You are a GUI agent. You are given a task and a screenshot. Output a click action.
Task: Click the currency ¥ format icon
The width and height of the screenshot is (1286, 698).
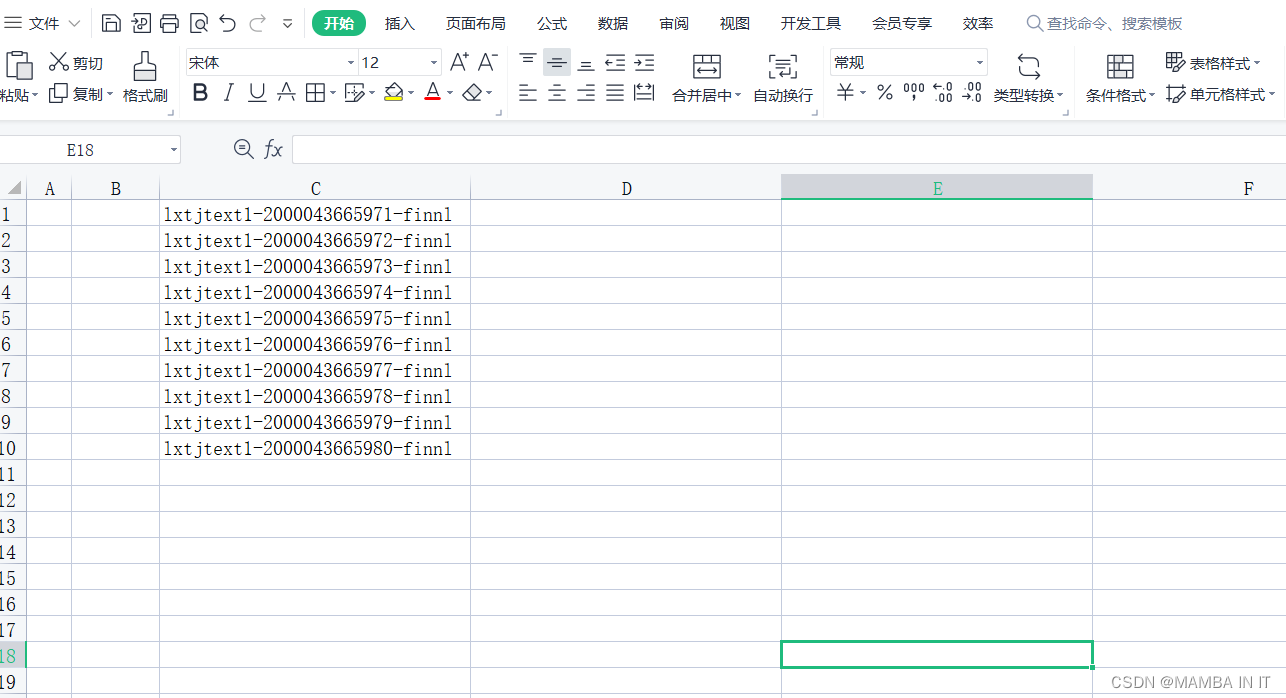point(846,93)
